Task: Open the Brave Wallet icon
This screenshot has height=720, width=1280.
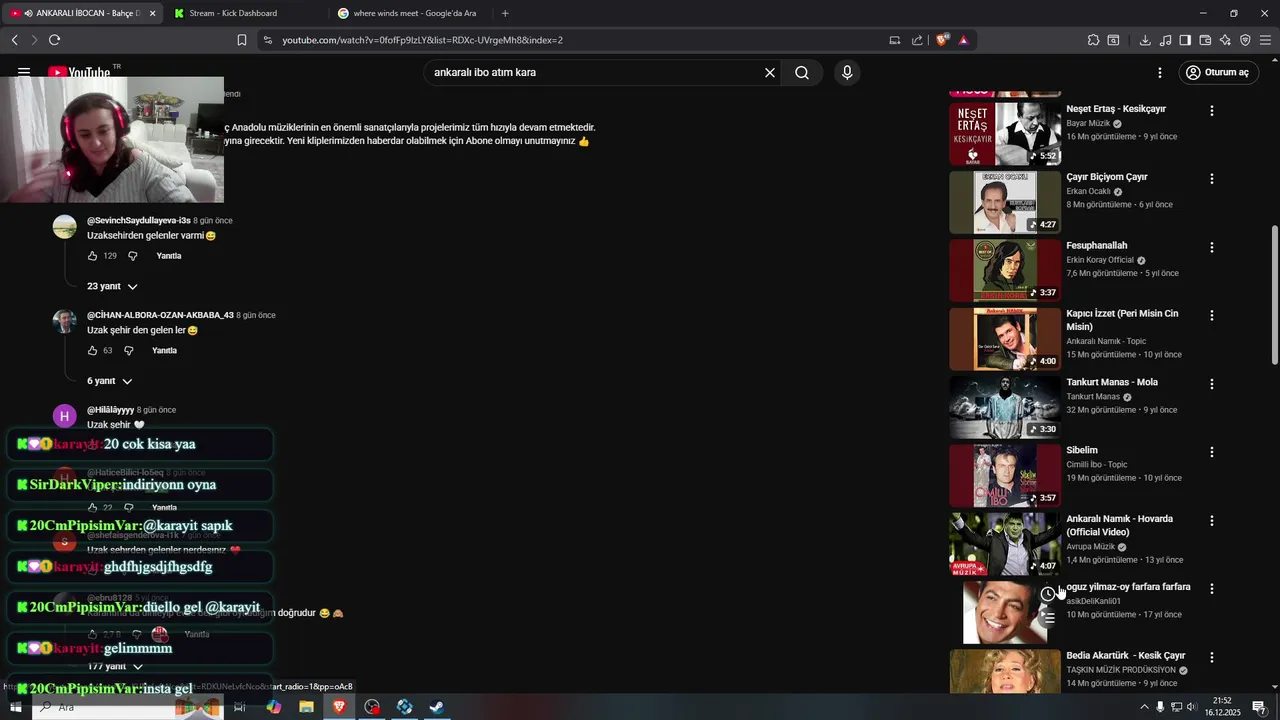Action: [x=1205, y=40]
